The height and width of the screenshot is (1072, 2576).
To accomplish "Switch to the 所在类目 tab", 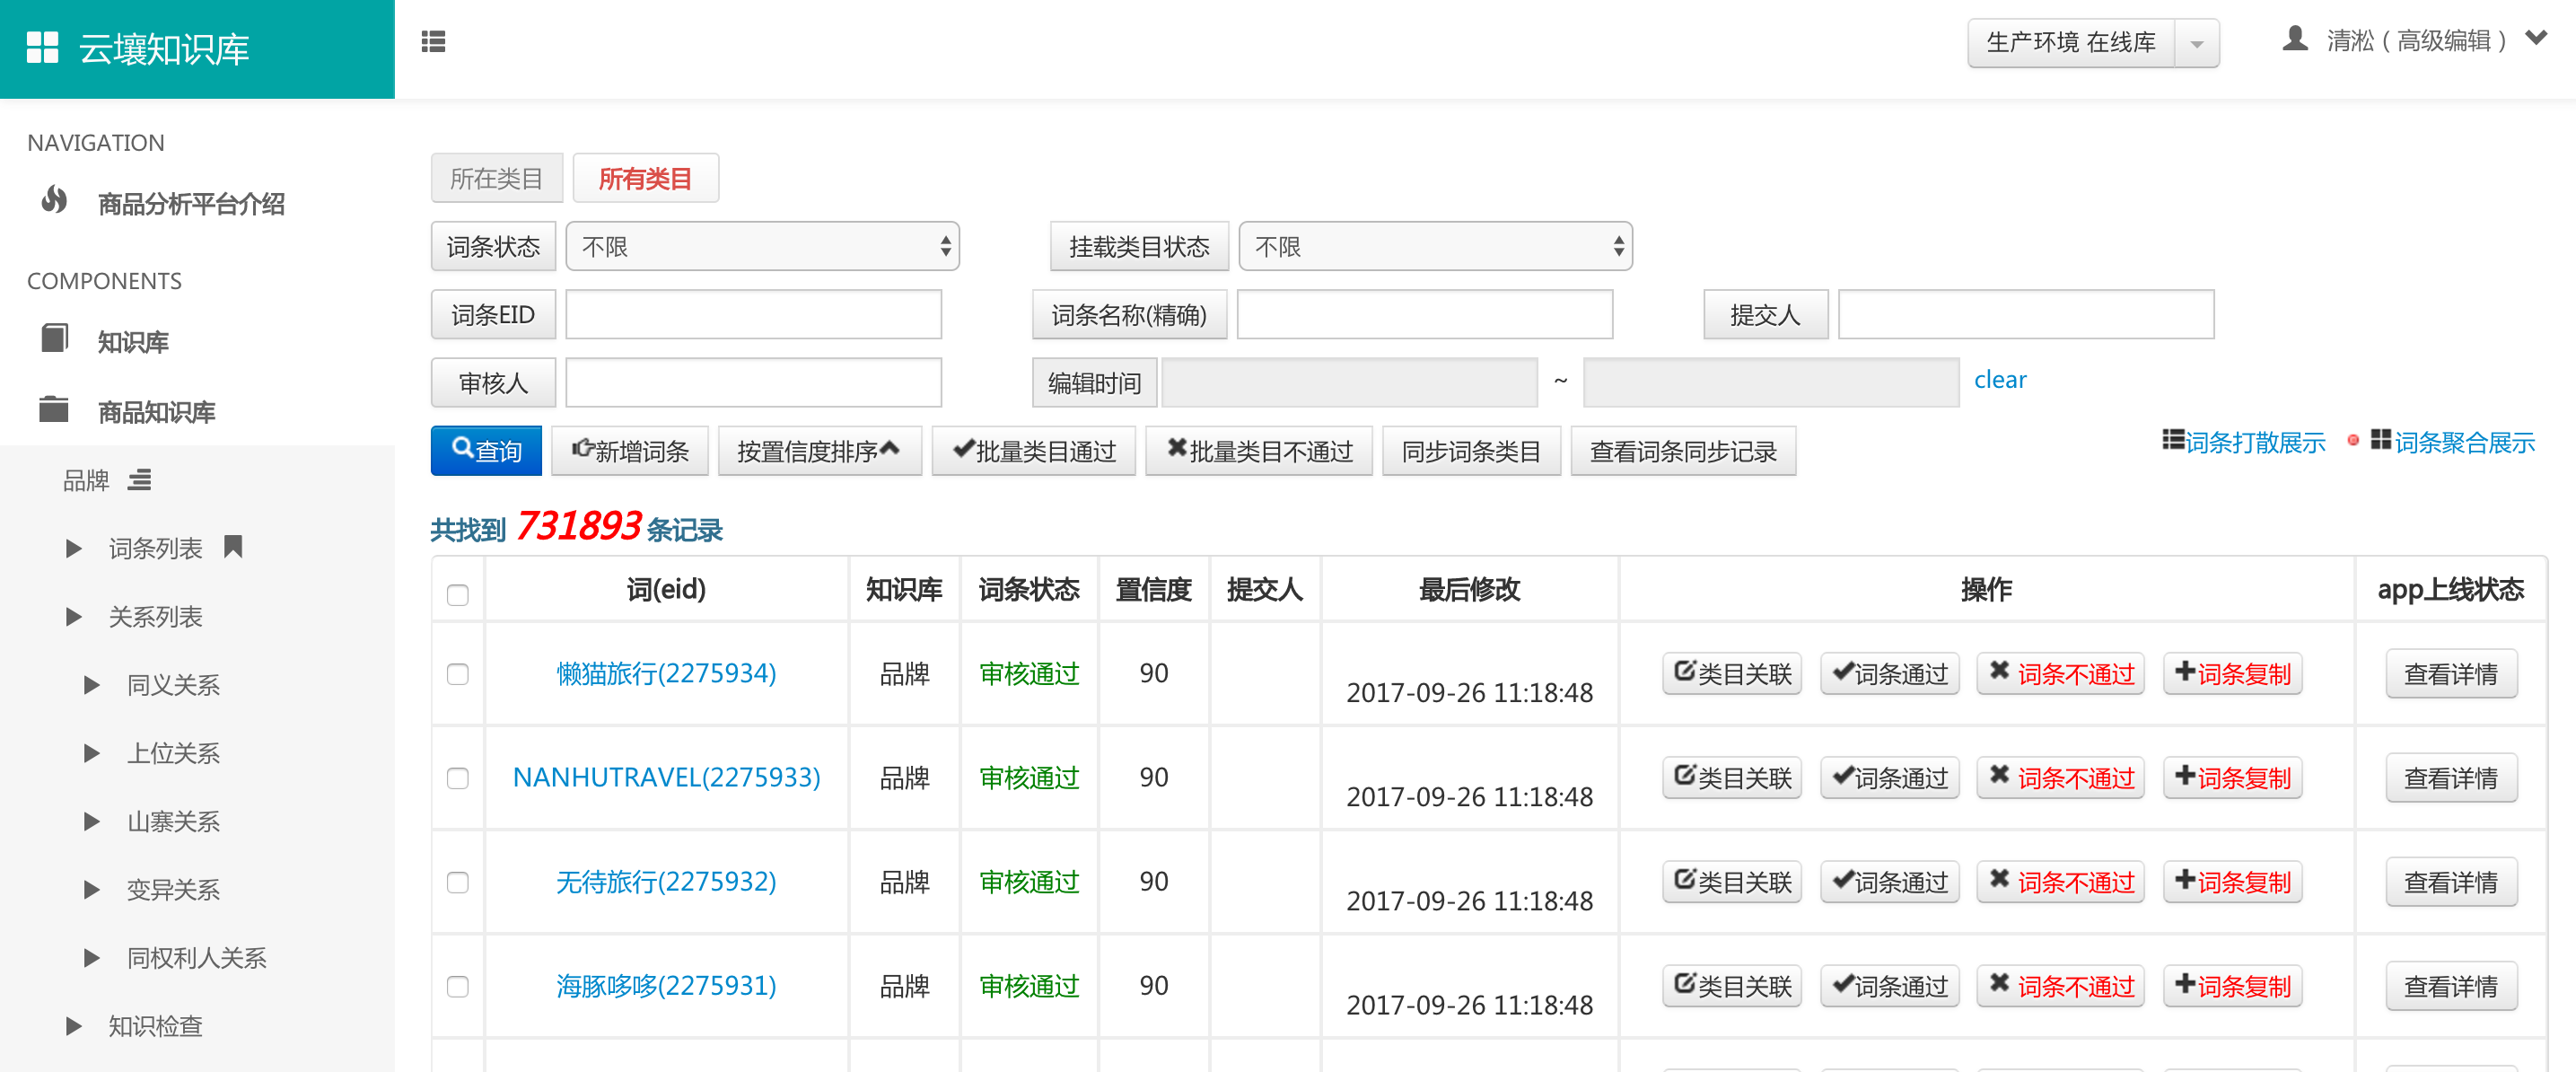I will coord(497,178).
